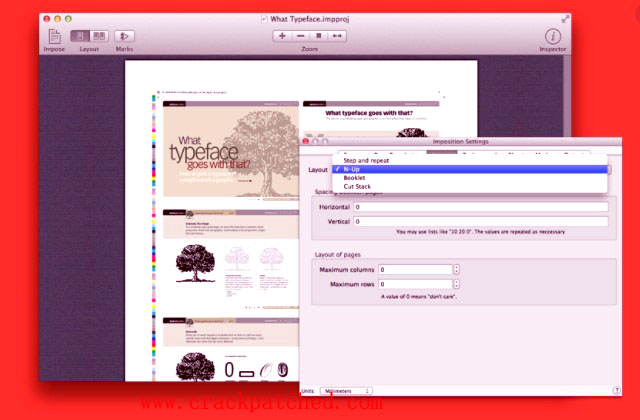Click the zoom to actual size button
This screenshot has height=420, width=640.
coord(319,36)
